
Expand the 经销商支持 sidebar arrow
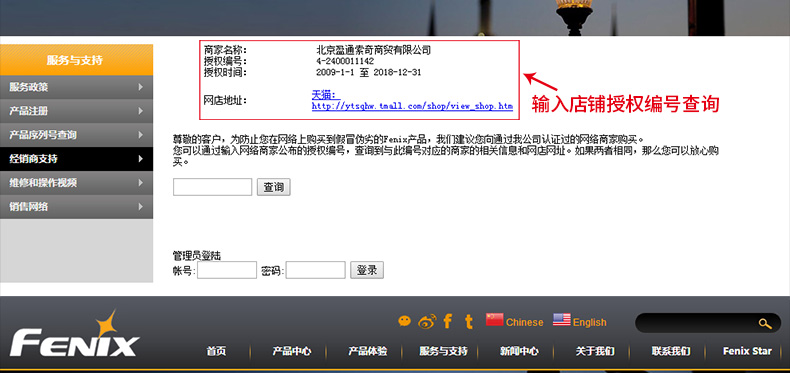click(x=141, y=159)
